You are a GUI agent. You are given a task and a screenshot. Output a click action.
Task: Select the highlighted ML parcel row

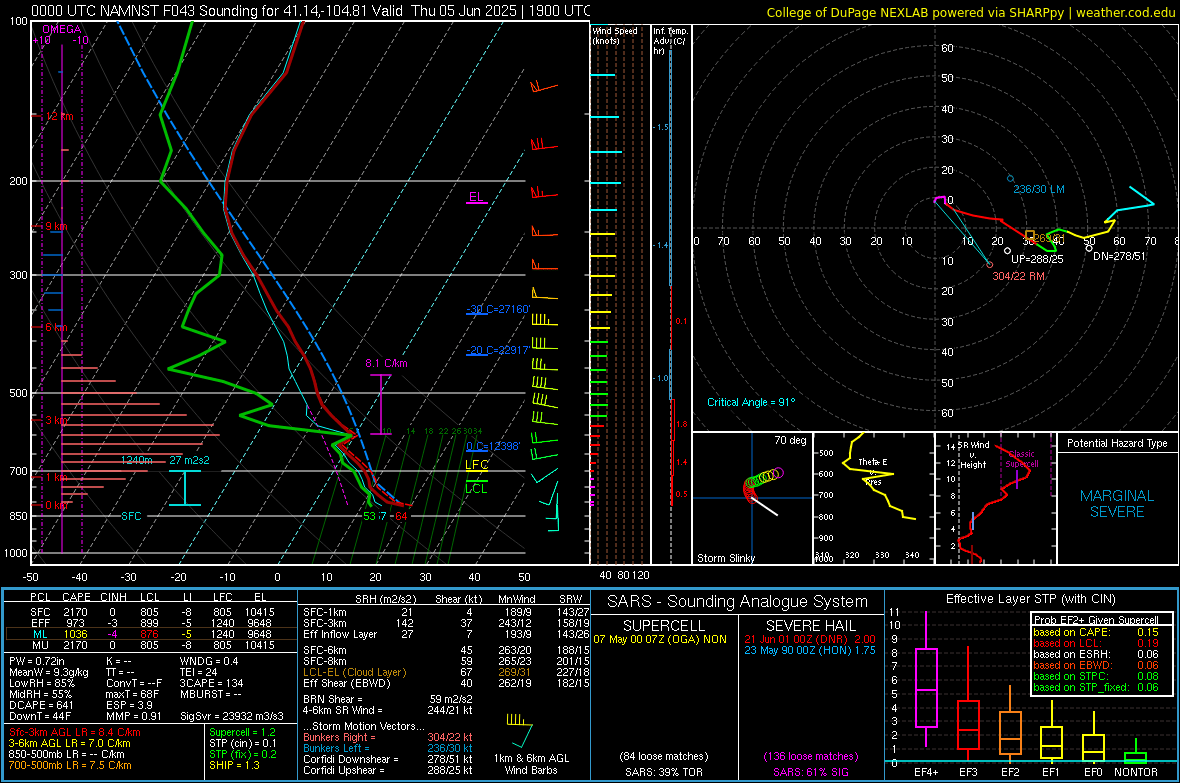(x=151, y=634)
